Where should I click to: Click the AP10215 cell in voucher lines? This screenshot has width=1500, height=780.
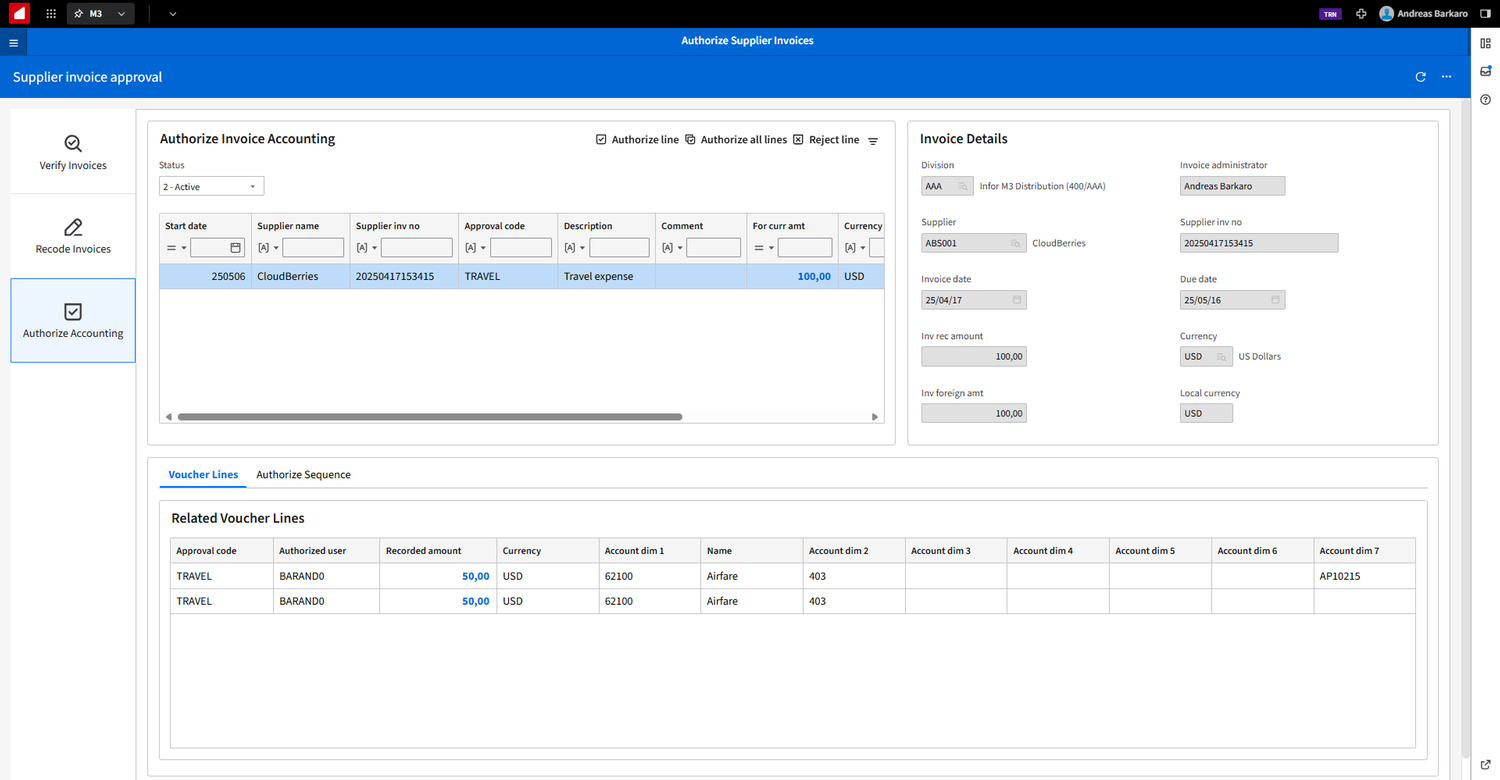pos(1364,576)
